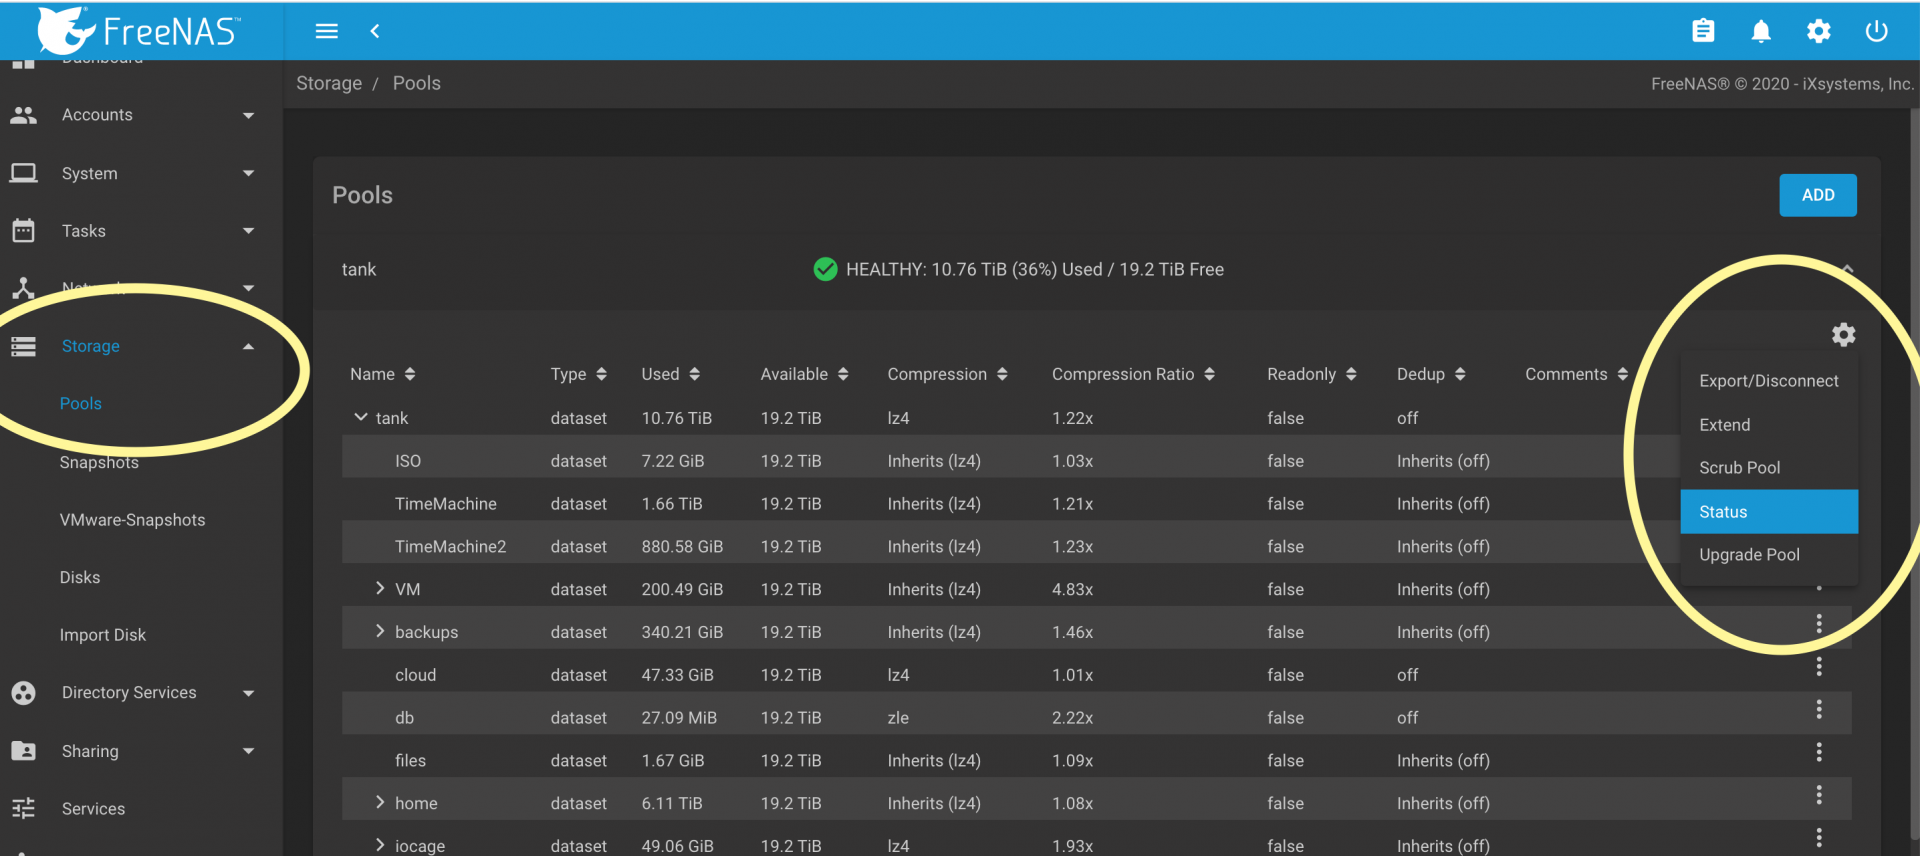The image size is (1920, 856).
Task: Click the TimeMachine2 dataset name
Action: click(x=450, y=547)
